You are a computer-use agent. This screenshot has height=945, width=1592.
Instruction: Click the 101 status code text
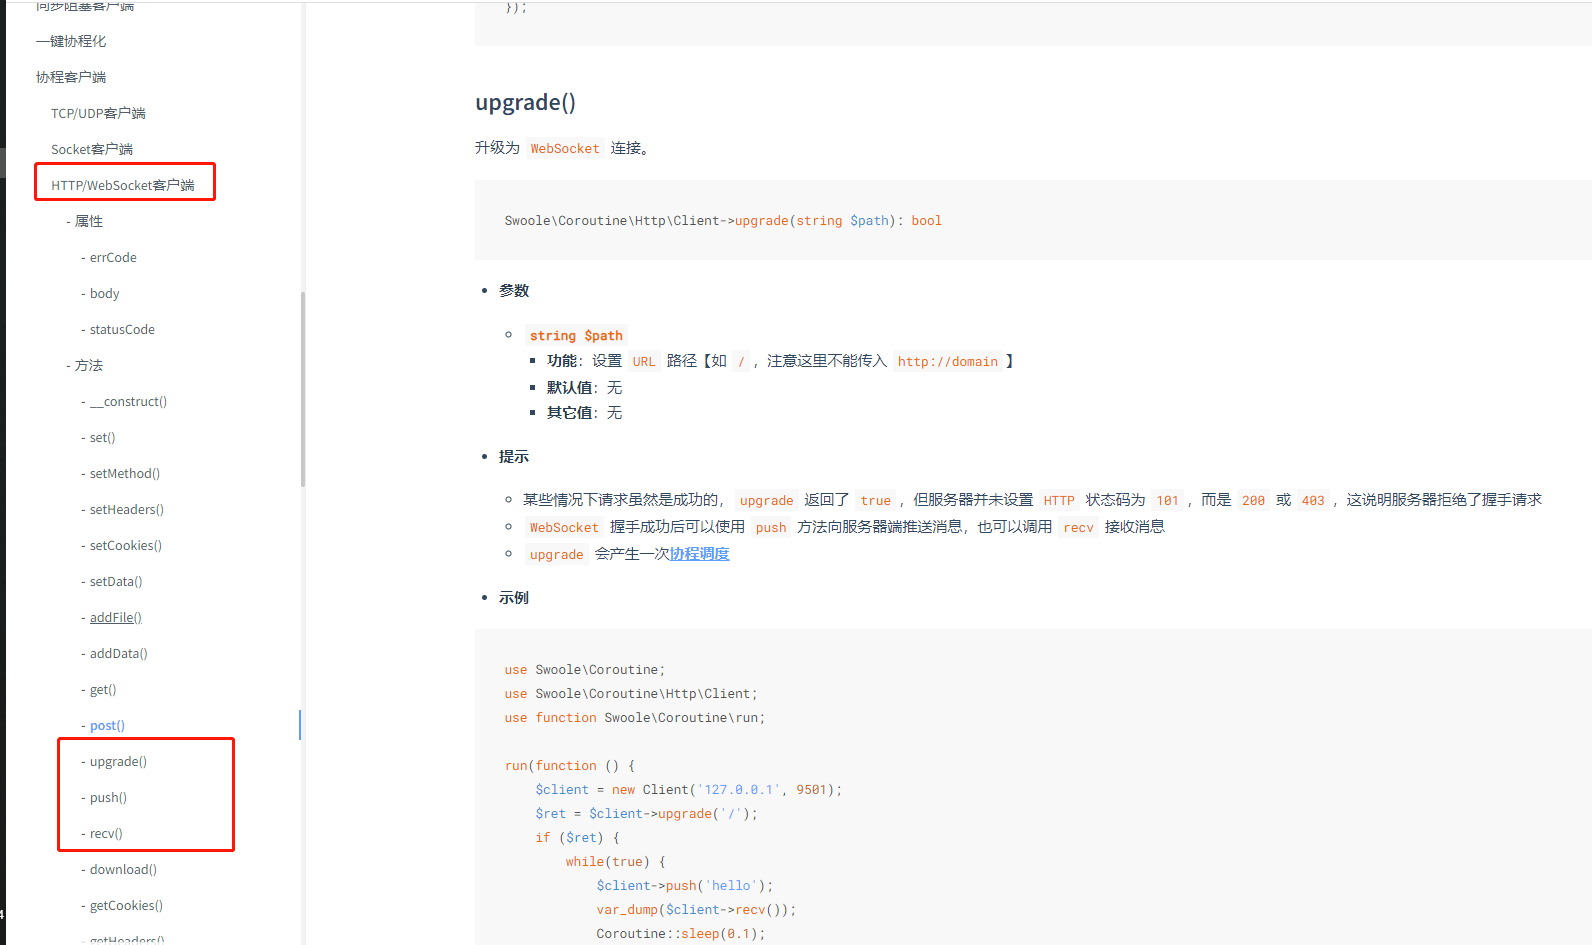(1167, 500)
